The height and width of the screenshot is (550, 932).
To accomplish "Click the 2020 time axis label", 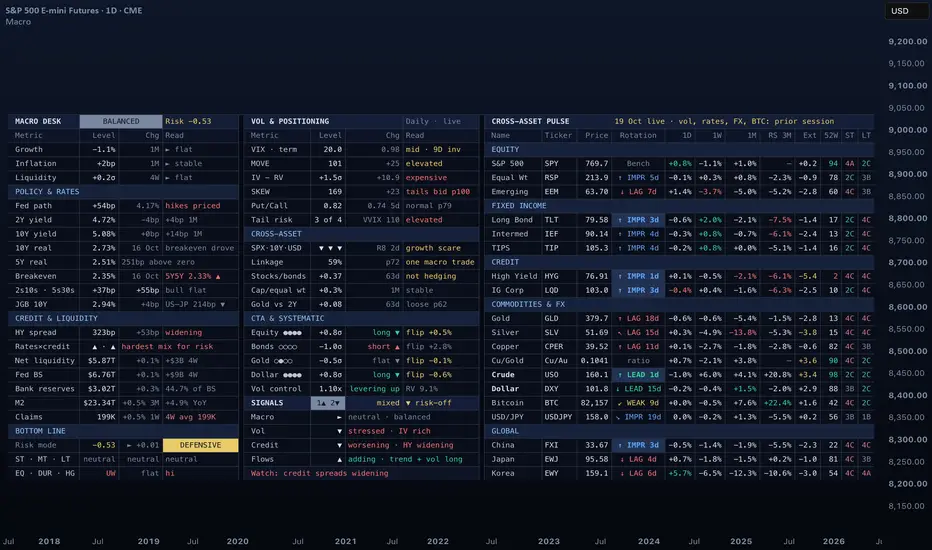I will (237, 541).
